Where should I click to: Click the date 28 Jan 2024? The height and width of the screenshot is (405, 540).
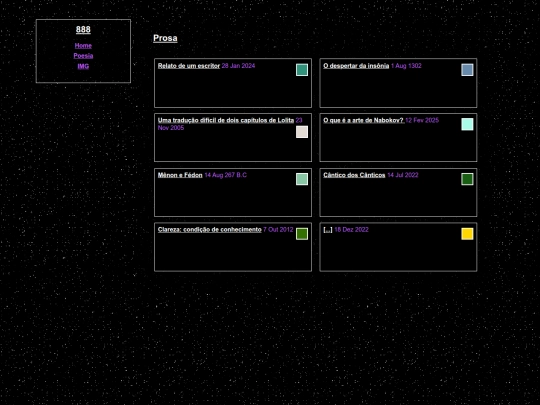coord(238,66)
